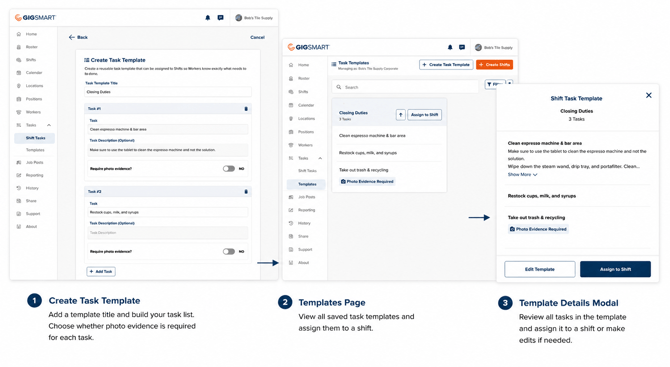Click Shifts icon in Create Task Template sidebar
Viewport: 670px width, 367px height.
(18, 60)
